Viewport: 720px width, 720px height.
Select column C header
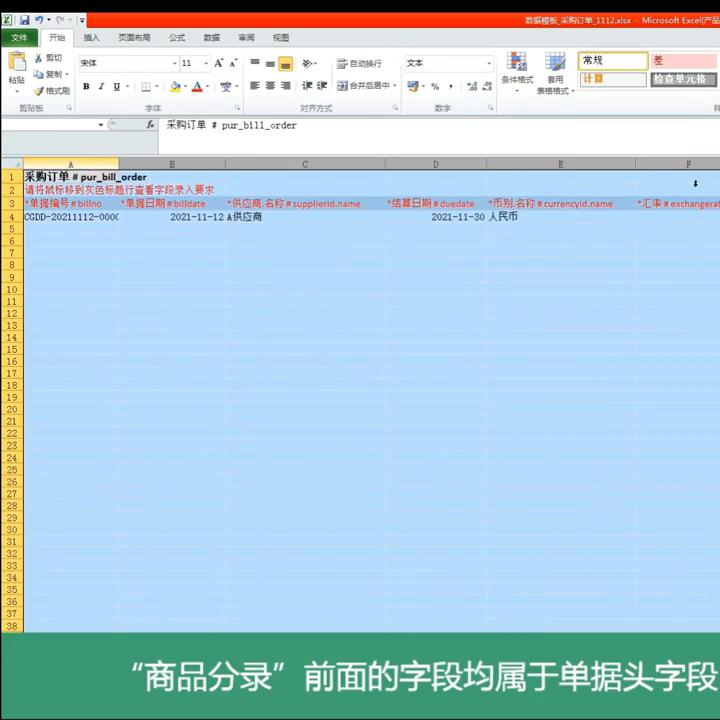[x=305, y=164]
